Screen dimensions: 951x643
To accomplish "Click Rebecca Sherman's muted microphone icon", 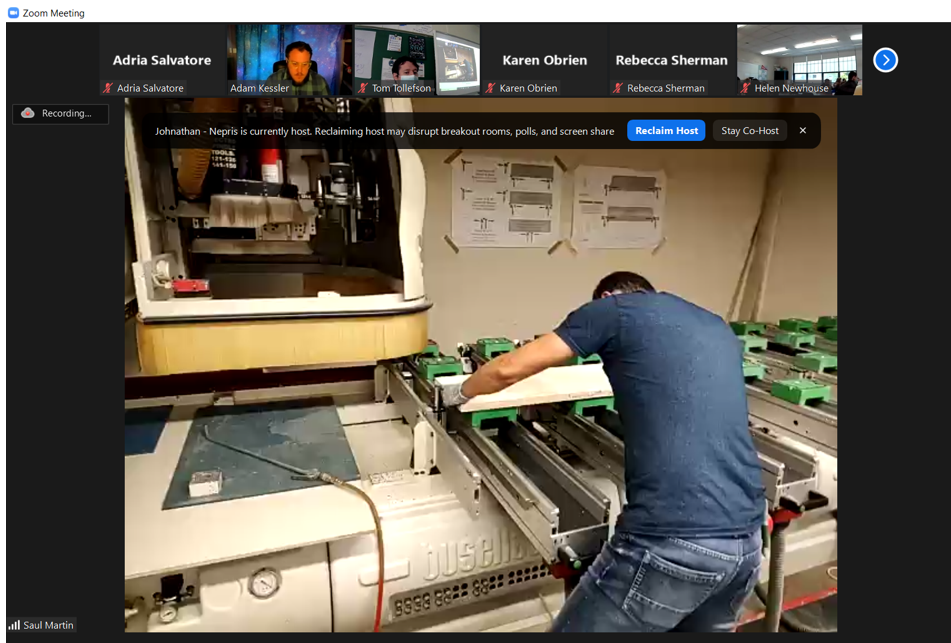I will (x=618, y=88).
